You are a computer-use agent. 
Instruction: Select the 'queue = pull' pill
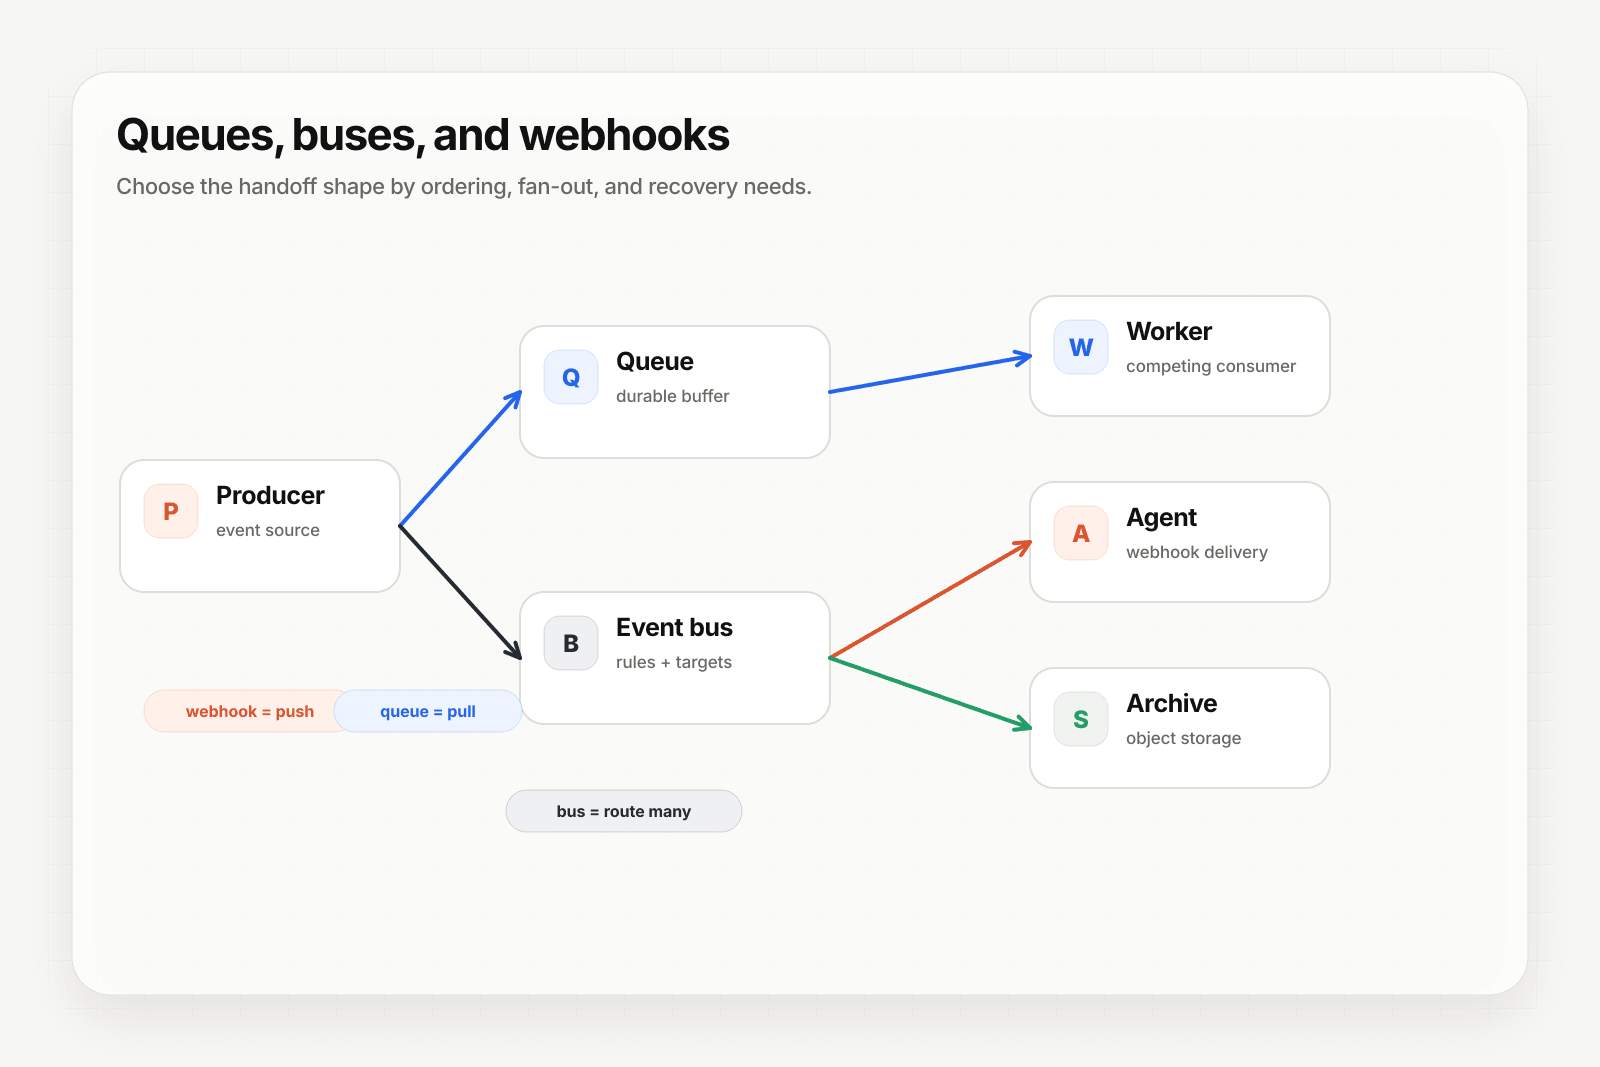pyautogui.click(x=428, y=711)
